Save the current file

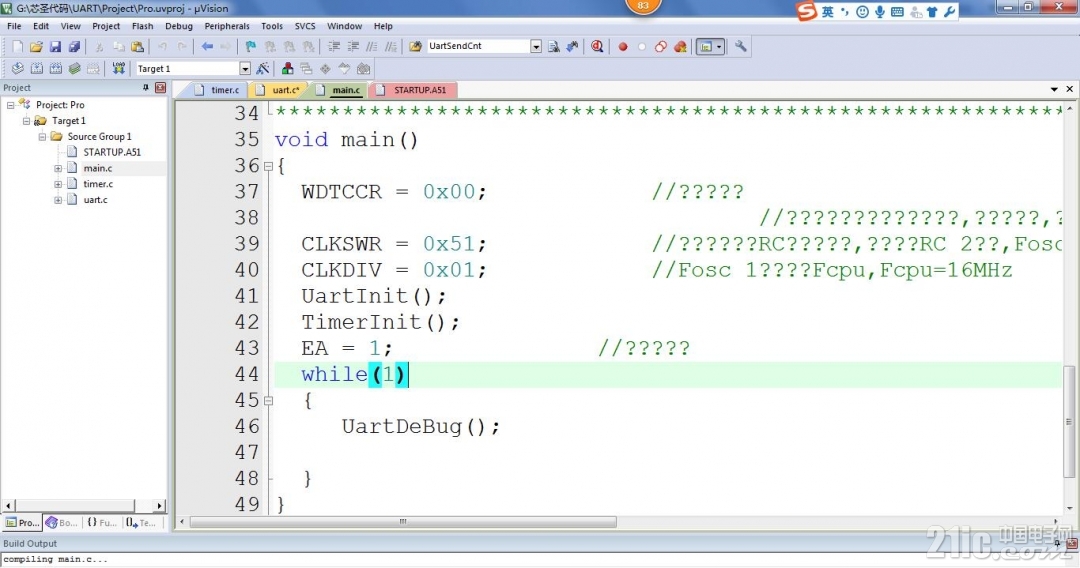(55, 47)
